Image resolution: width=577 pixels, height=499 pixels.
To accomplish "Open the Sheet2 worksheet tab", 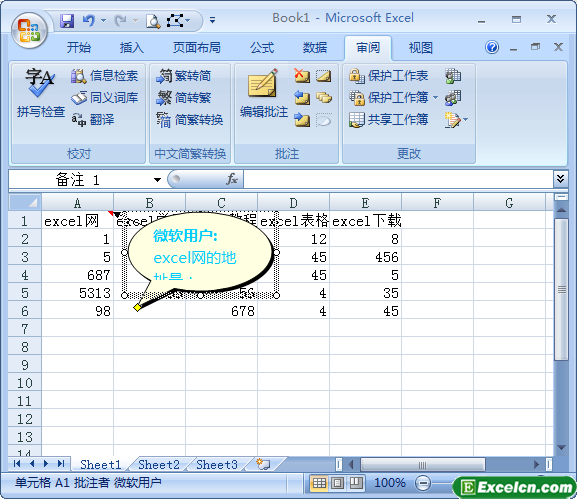I will tap(159, 465).
